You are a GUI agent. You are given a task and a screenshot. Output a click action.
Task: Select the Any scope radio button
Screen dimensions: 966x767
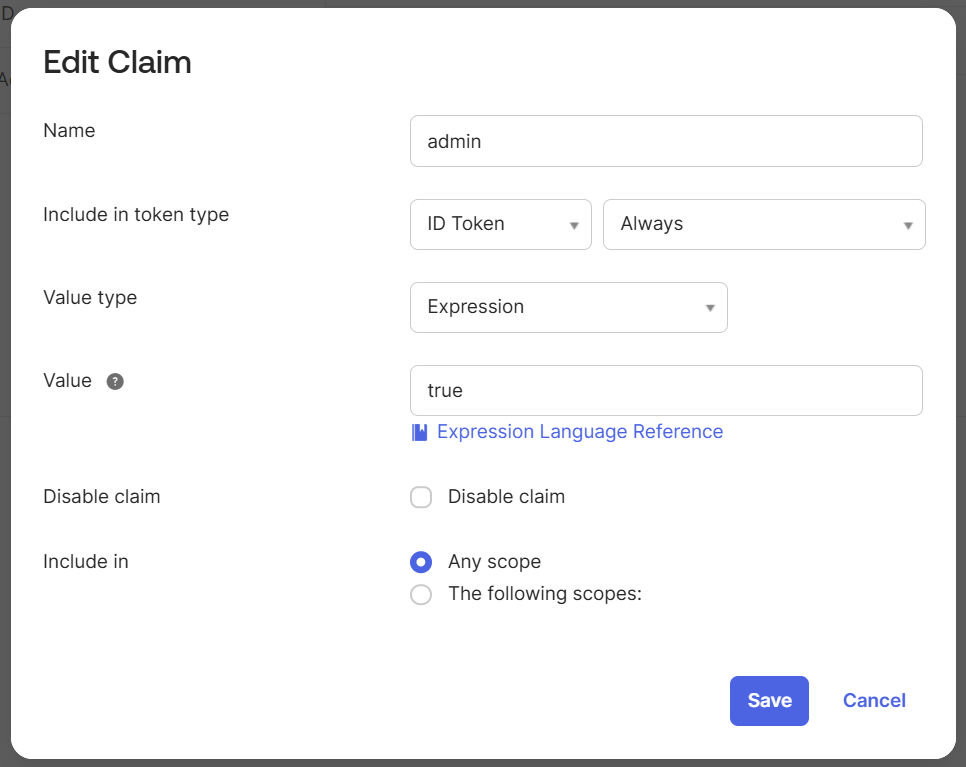421,562
